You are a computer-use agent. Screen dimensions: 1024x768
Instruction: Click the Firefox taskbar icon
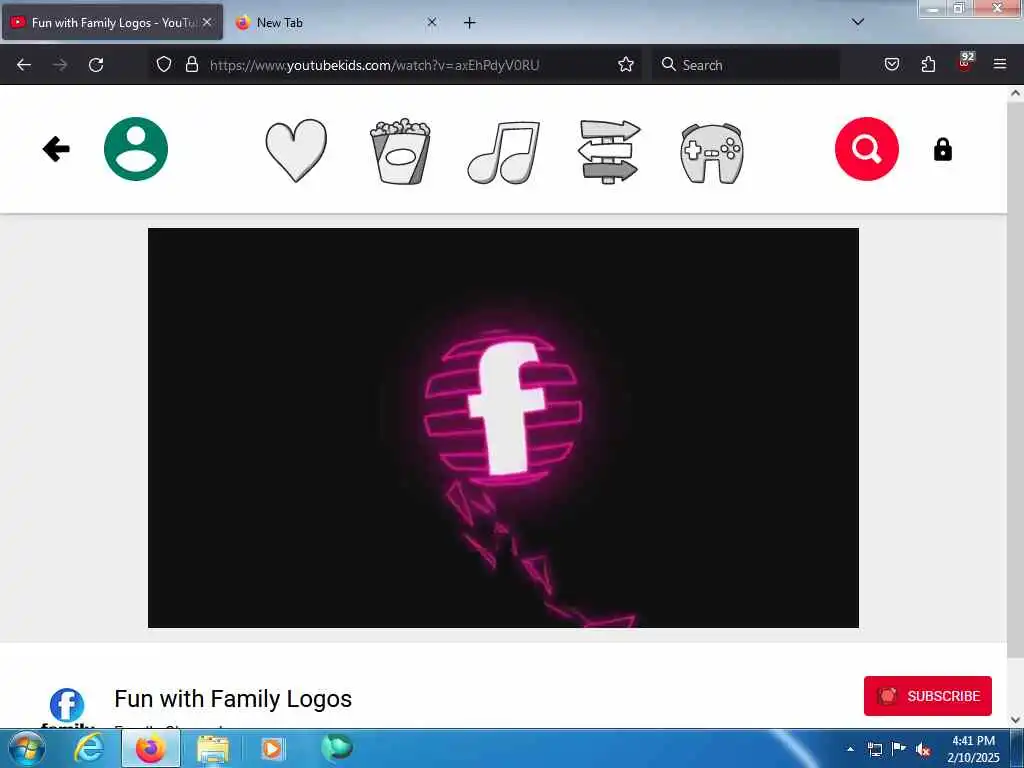(151, 748)
